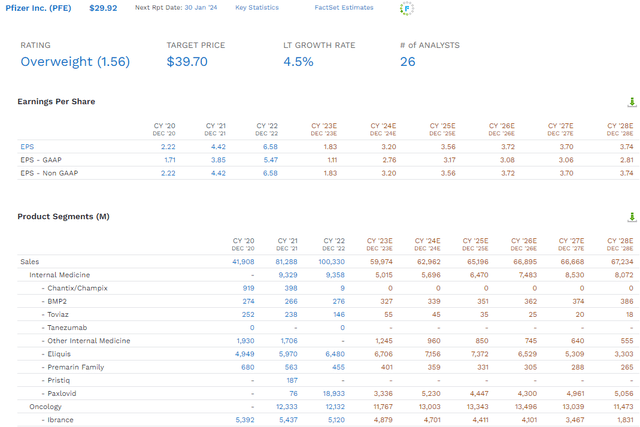Viewport: 640px width, 427px height.
Task: Select the Internal Medicine segment row
Action: (328, 275)
